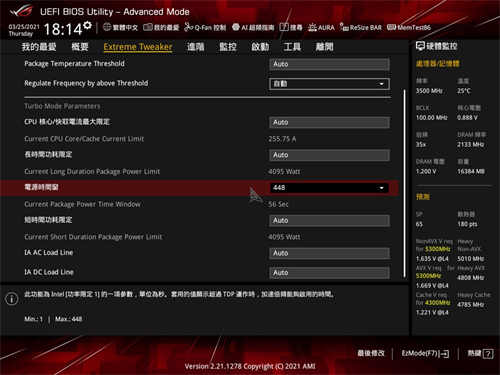This screenshot has height=375, width=500.
Task: Select the Extreme Tweaker tab
Action: [x=138, y=47]
